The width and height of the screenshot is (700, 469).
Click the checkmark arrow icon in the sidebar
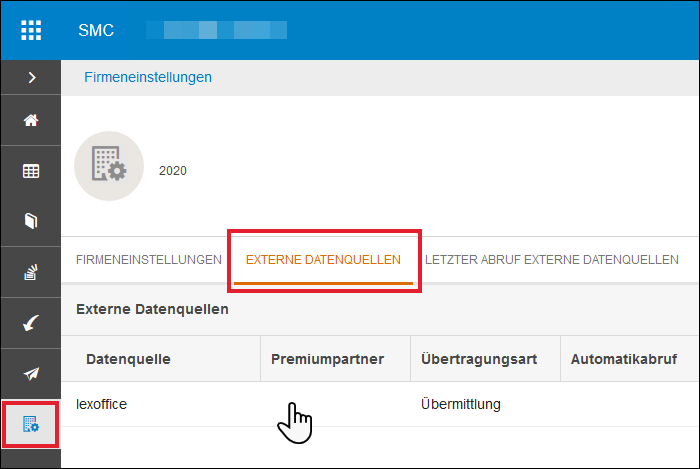(31, 323)
